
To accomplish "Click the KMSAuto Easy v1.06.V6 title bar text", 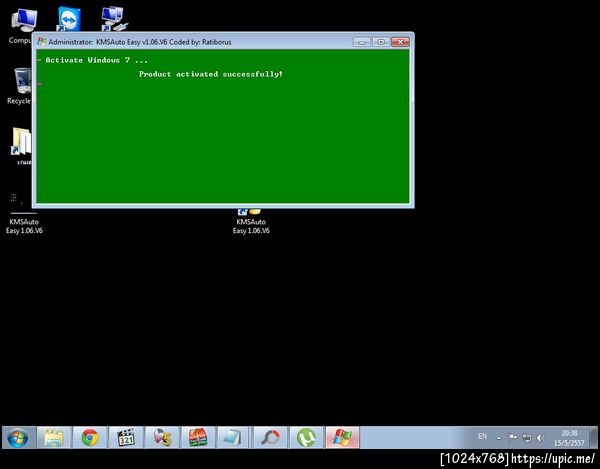I will [140, 42].
